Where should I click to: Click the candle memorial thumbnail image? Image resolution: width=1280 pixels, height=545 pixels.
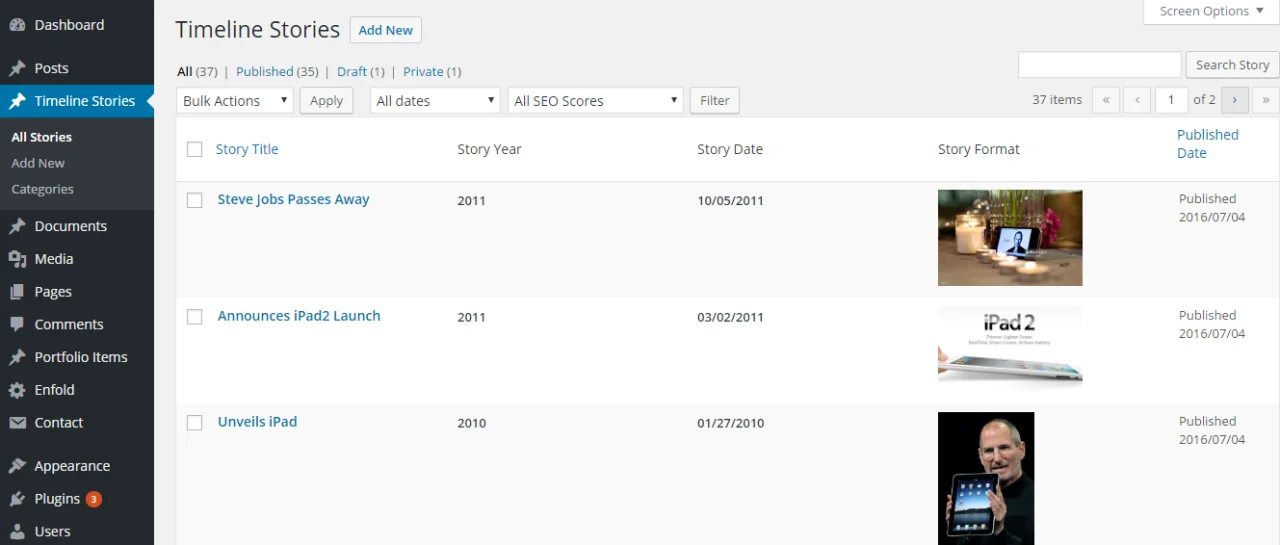(1010, 238)
